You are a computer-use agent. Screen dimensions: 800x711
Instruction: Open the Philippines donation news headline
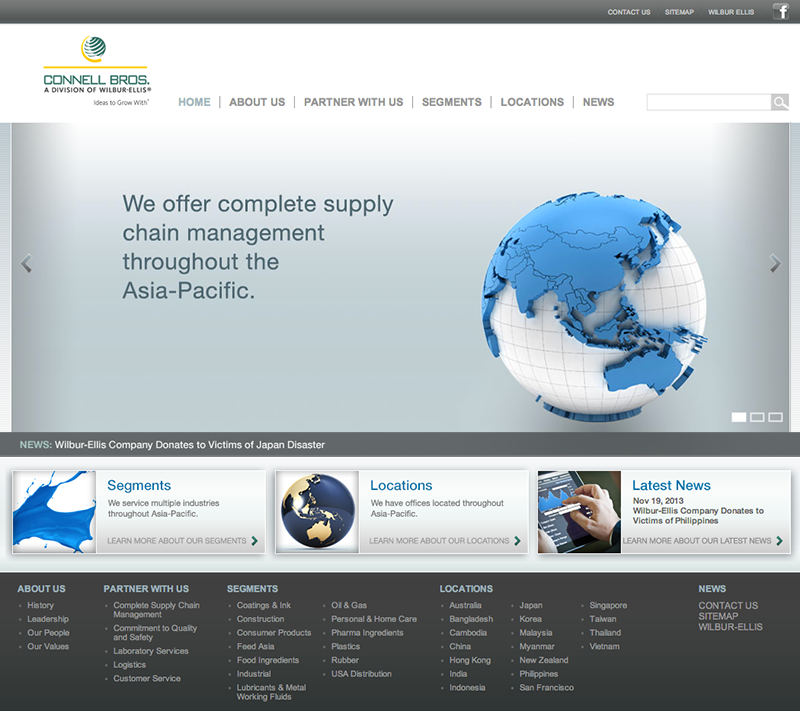(698, 516)
